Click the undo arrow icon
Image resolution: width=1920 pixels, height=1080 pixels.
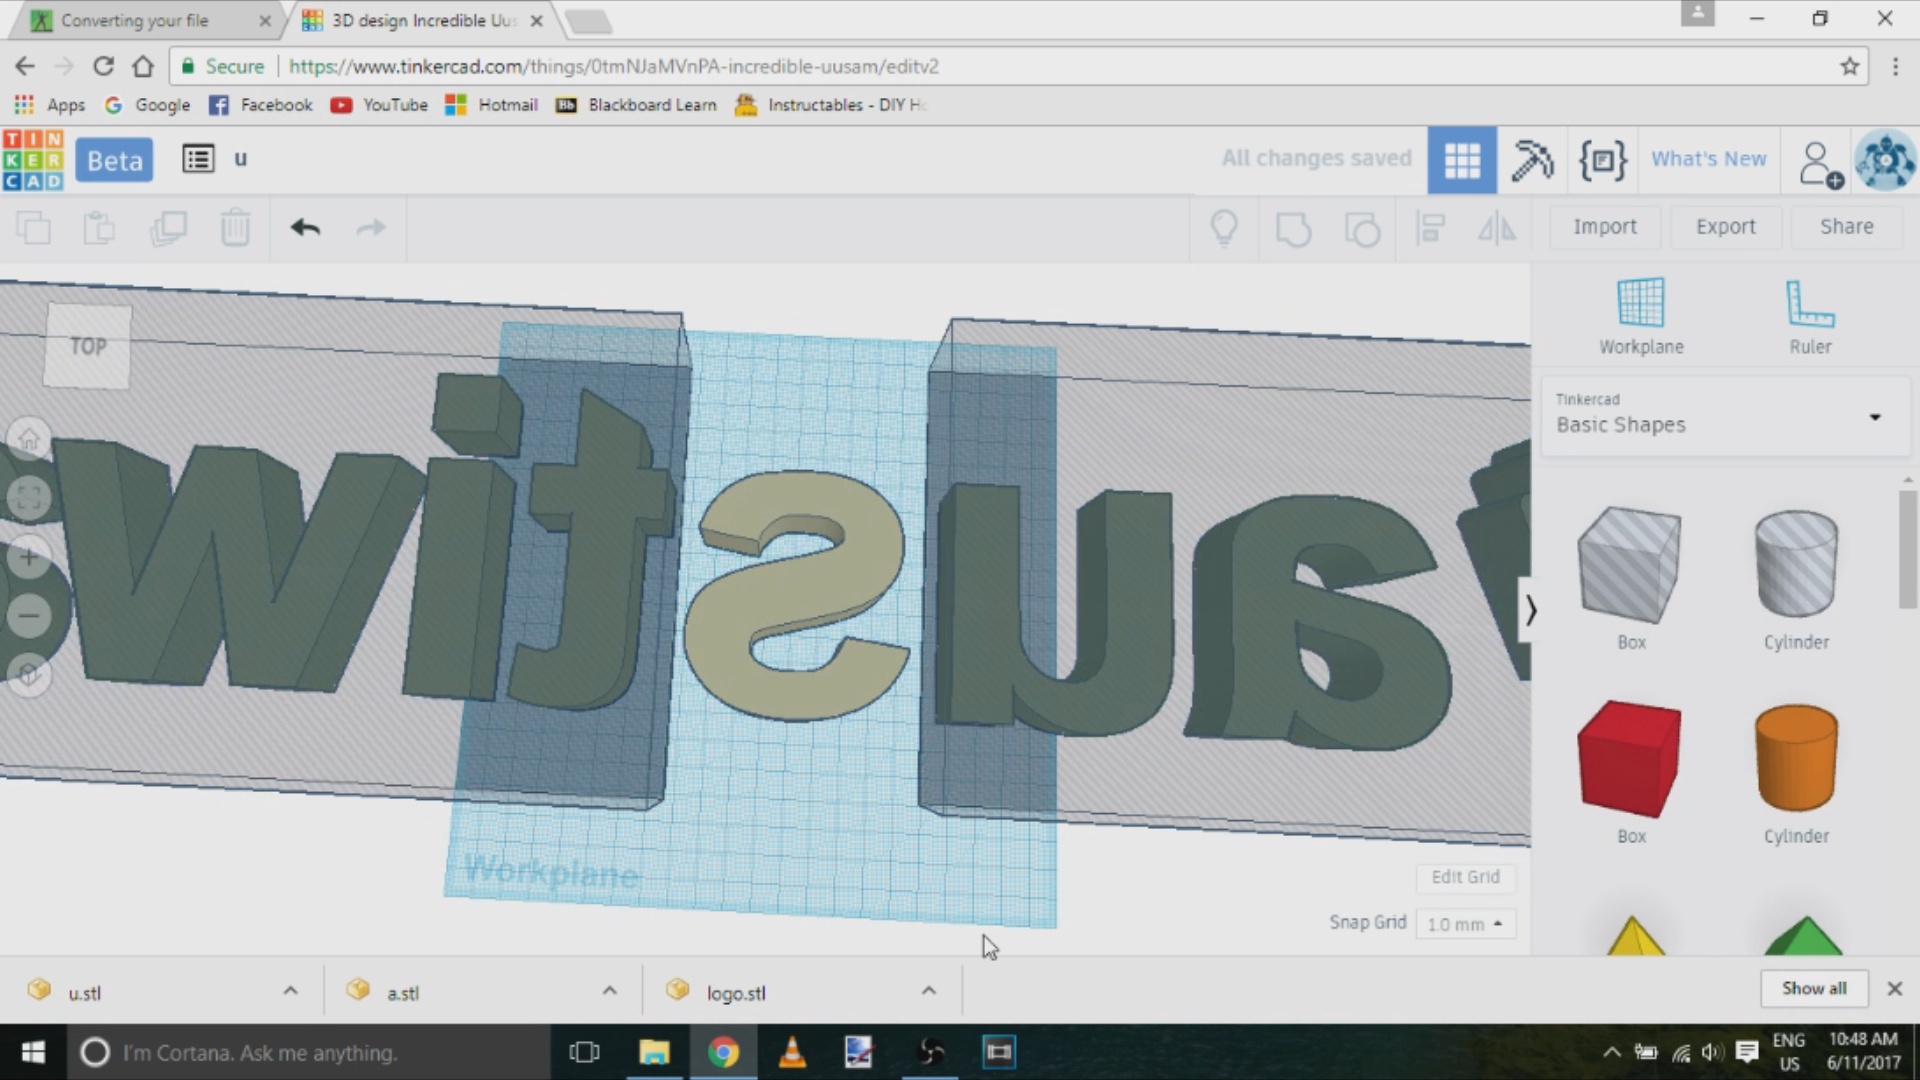click(x=305, y=228)
